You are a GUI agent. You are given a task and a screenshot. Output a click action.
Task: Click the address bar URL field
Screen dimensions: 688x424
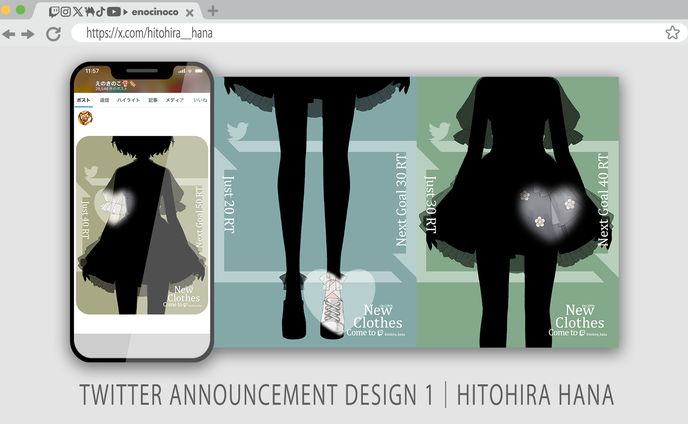378,33
